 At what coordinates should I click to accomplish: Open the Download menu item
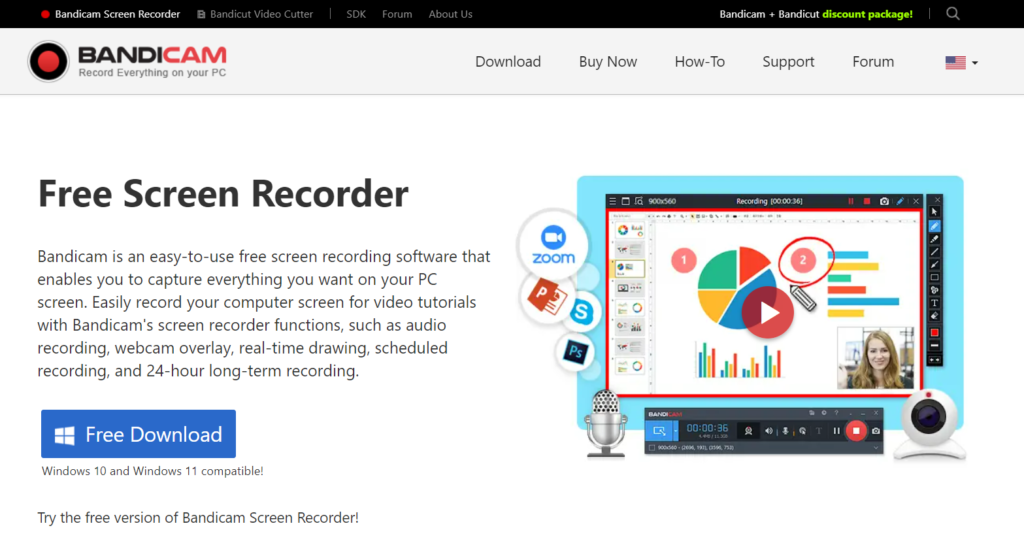coord(508,61)
